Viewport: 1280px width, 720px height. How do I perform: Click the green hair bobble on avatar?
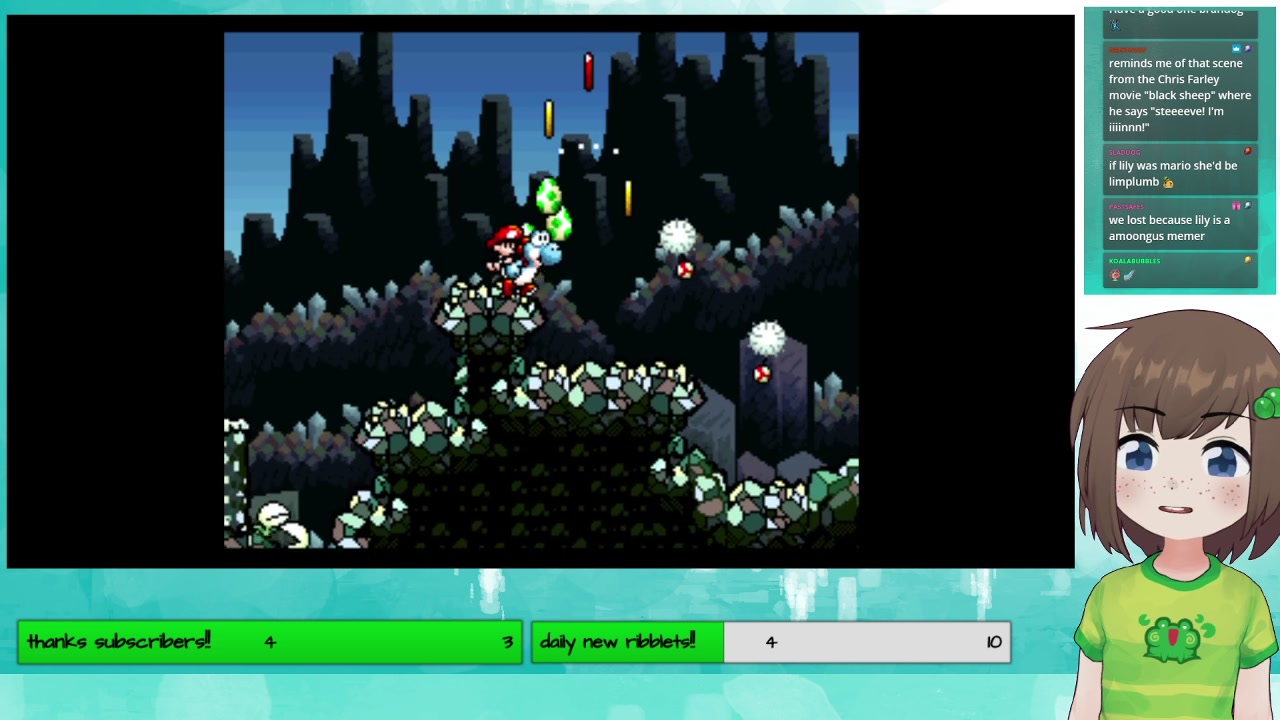tap(1267, 404)
